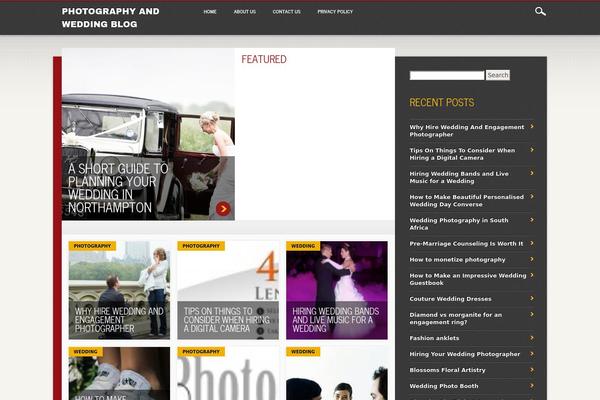The width and height of the screenshot is (600, 400).
Task: Open Hiring Your Wedding Photographer link
Action: pyautogui.click(x=465, y=354)
